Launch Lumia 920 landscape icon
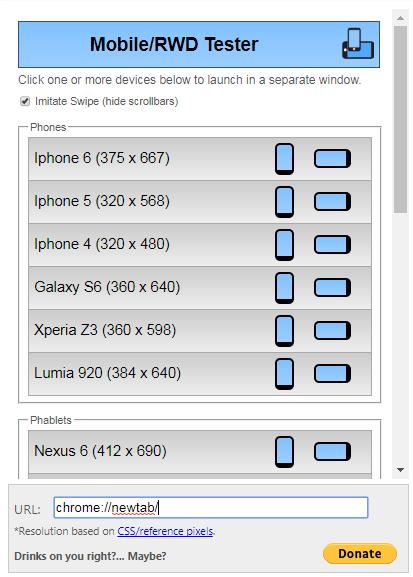 coord(332,374)
